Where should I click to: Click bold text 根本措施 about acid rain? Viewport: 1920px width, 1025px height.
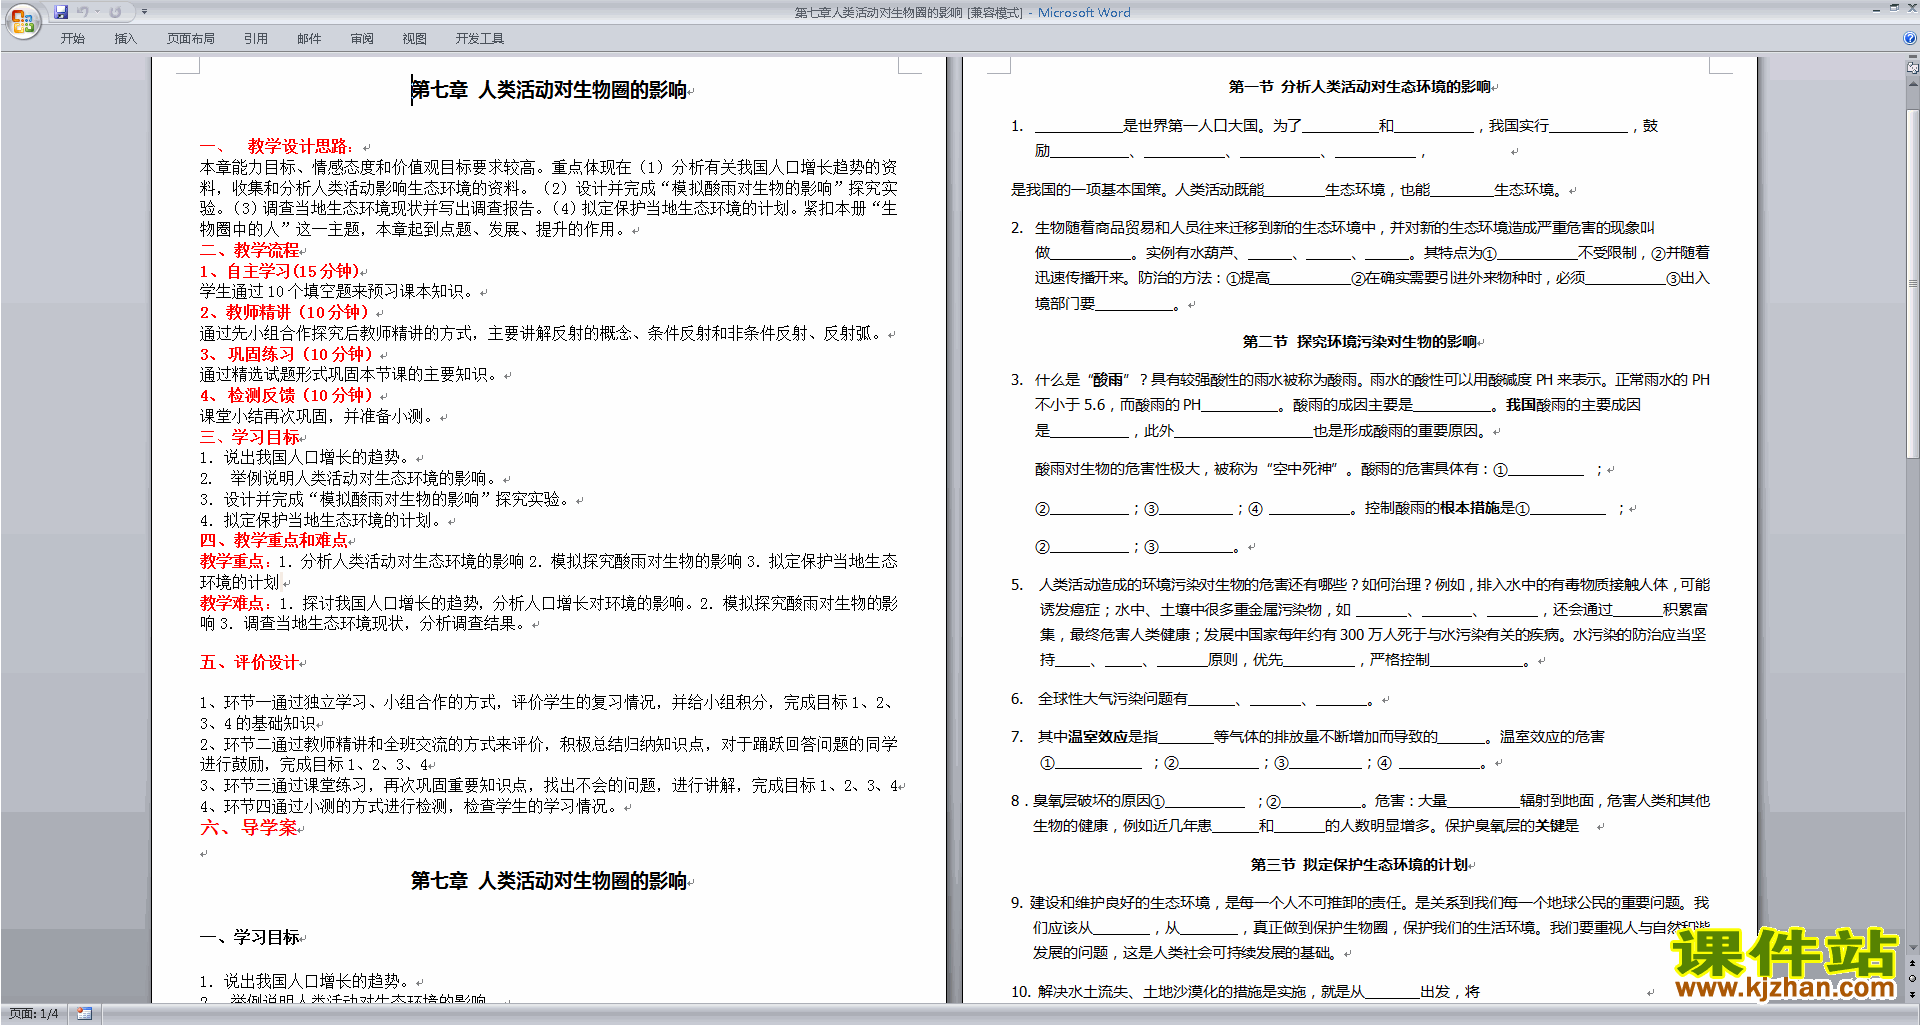click(1470, 508)
